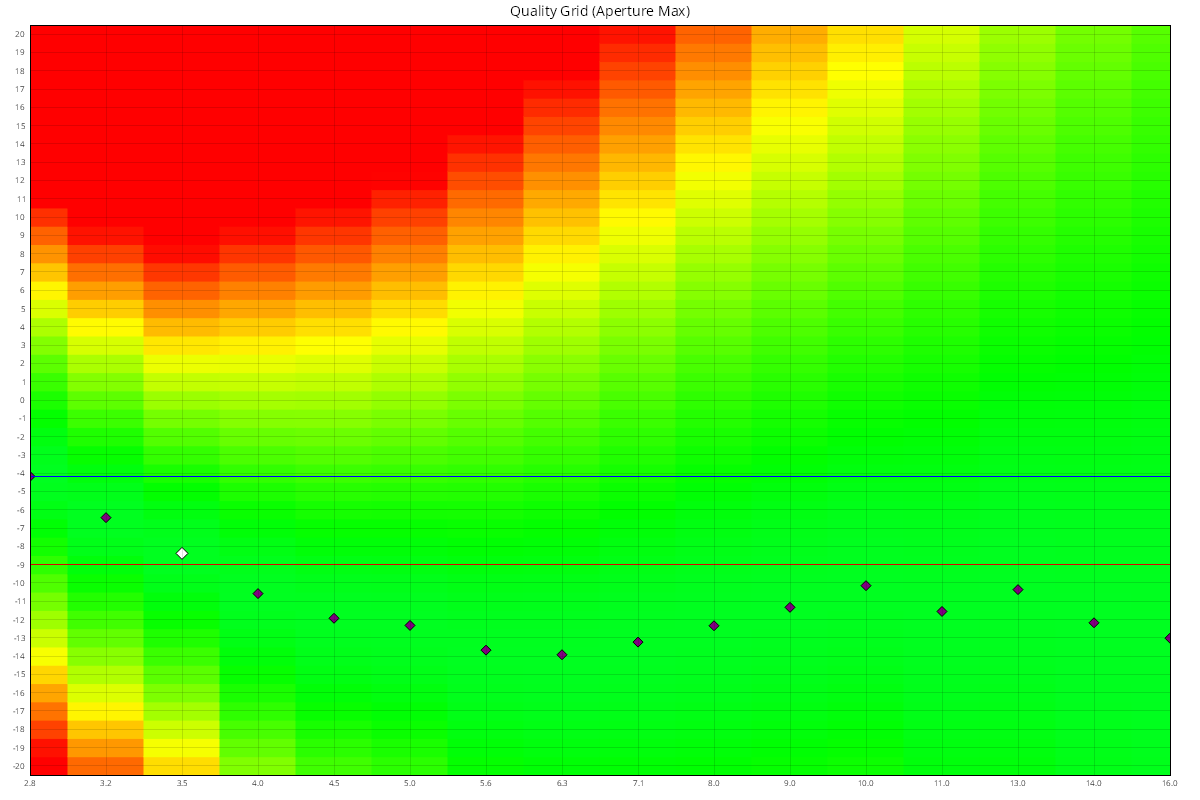
Task: Click the x-axis label '9.0'
Action: (790, 783)
